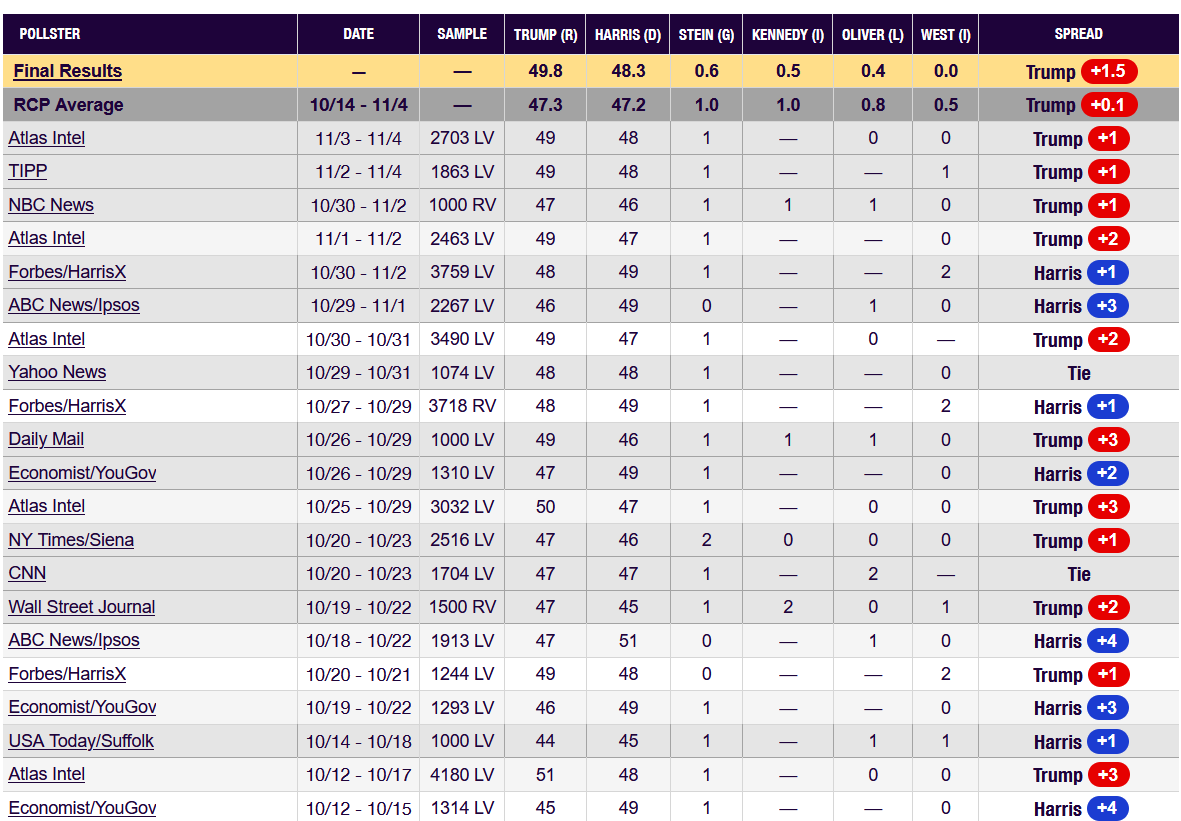Viewport: 1181px width, 821px height.
Task: Click the Harris +1 spread in USA Today/Suffolk row
Action: point(1081,741)
